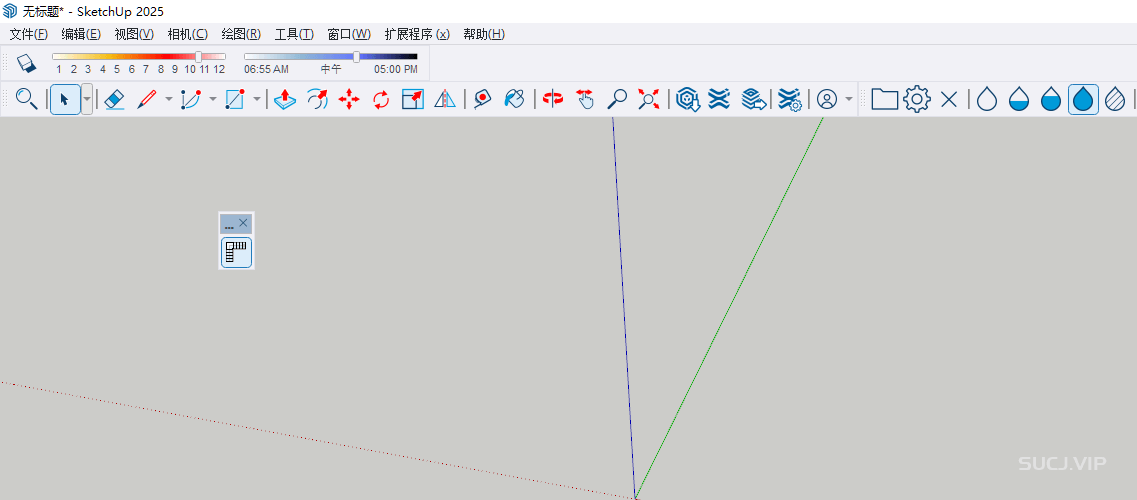
Task: Choose the Move tool
Action: click(x=349, y=99)
